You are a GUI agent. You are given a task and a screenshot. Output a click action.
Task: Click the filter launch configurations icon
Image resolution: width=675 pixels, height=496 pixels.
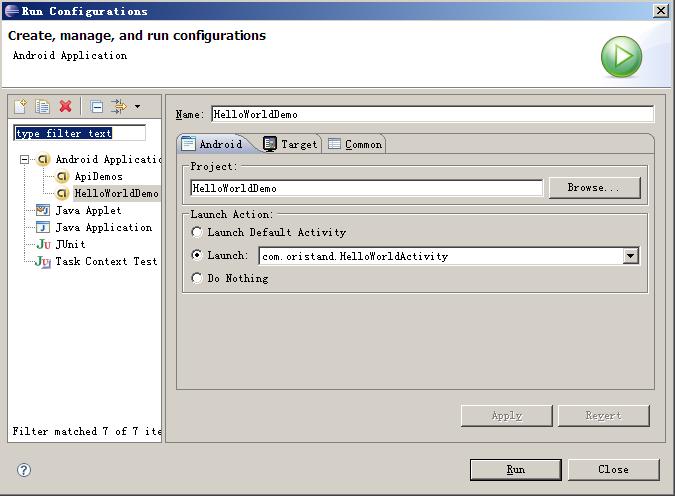118,106
